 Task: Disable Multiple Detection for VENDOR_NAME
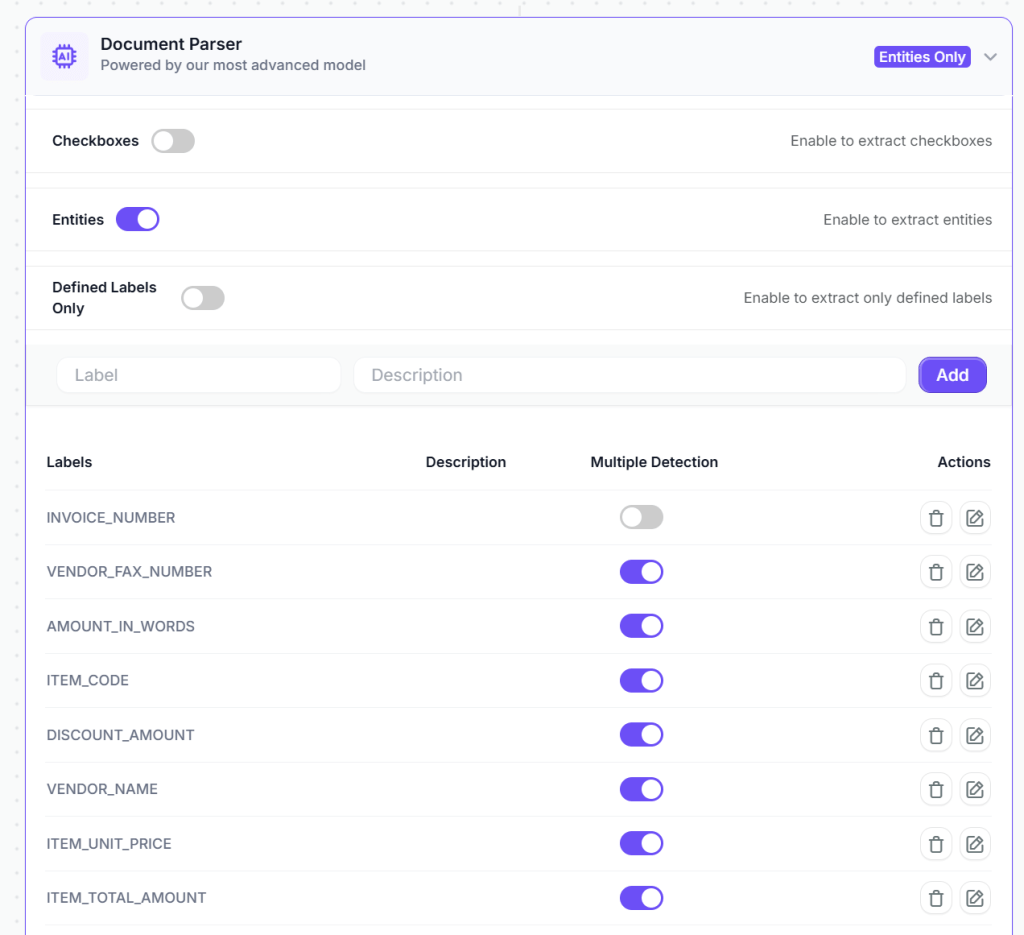[641, 789]
